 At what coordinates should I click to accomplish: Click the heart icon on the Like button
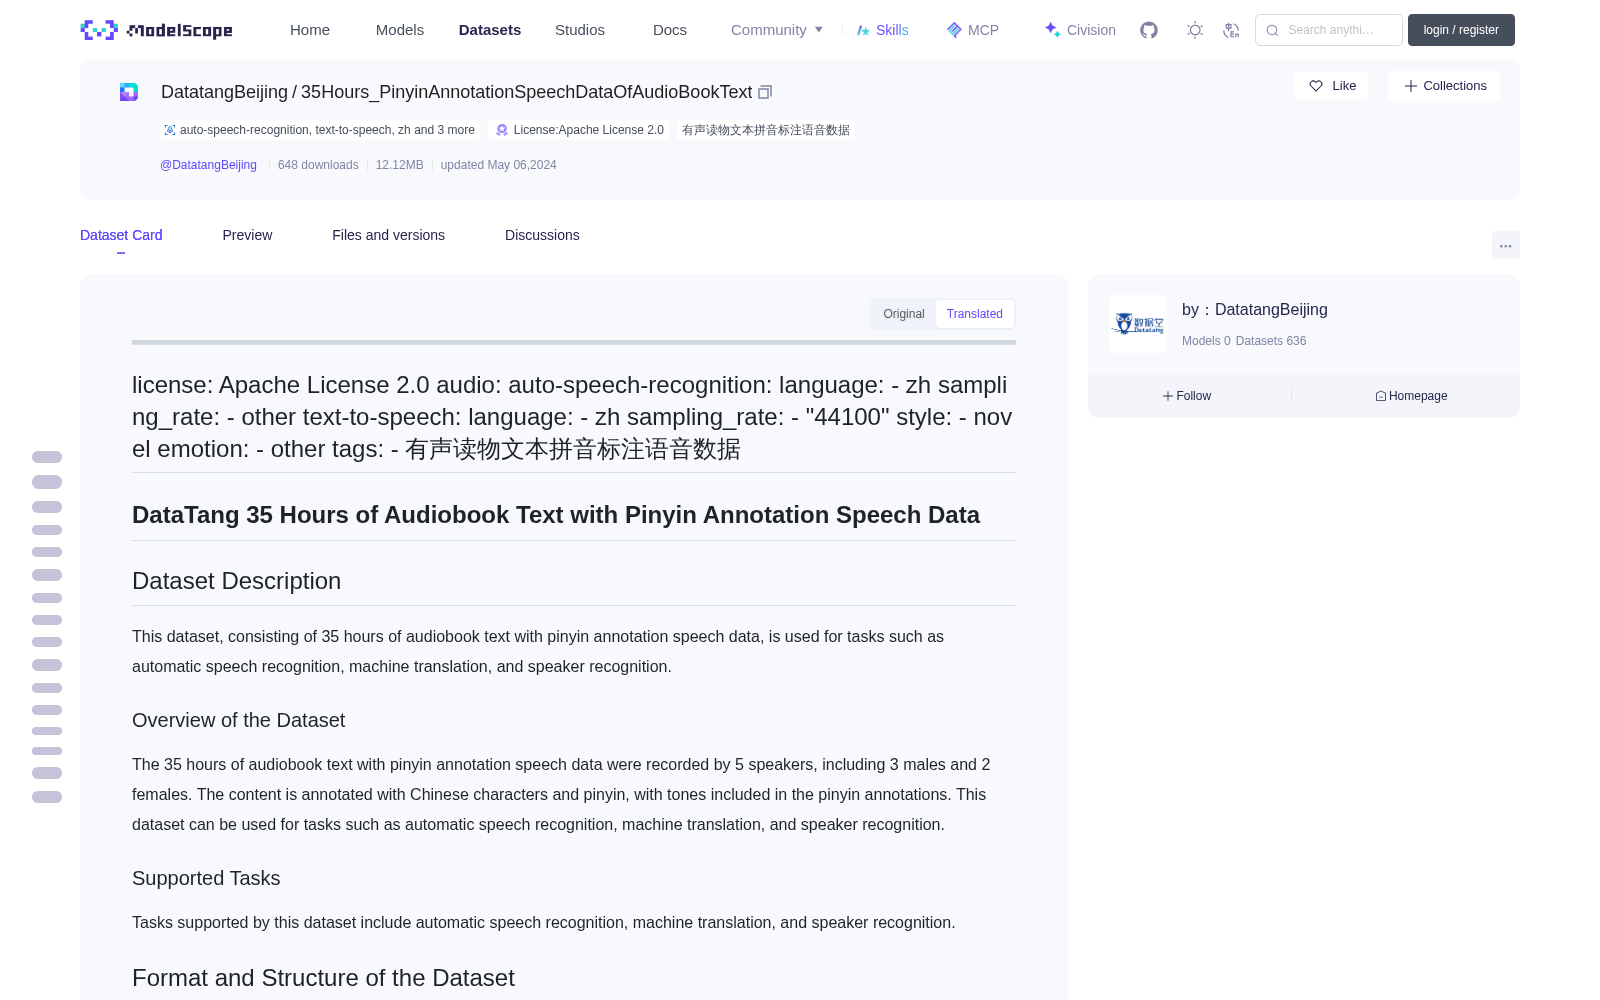[x=1316, y=86]
